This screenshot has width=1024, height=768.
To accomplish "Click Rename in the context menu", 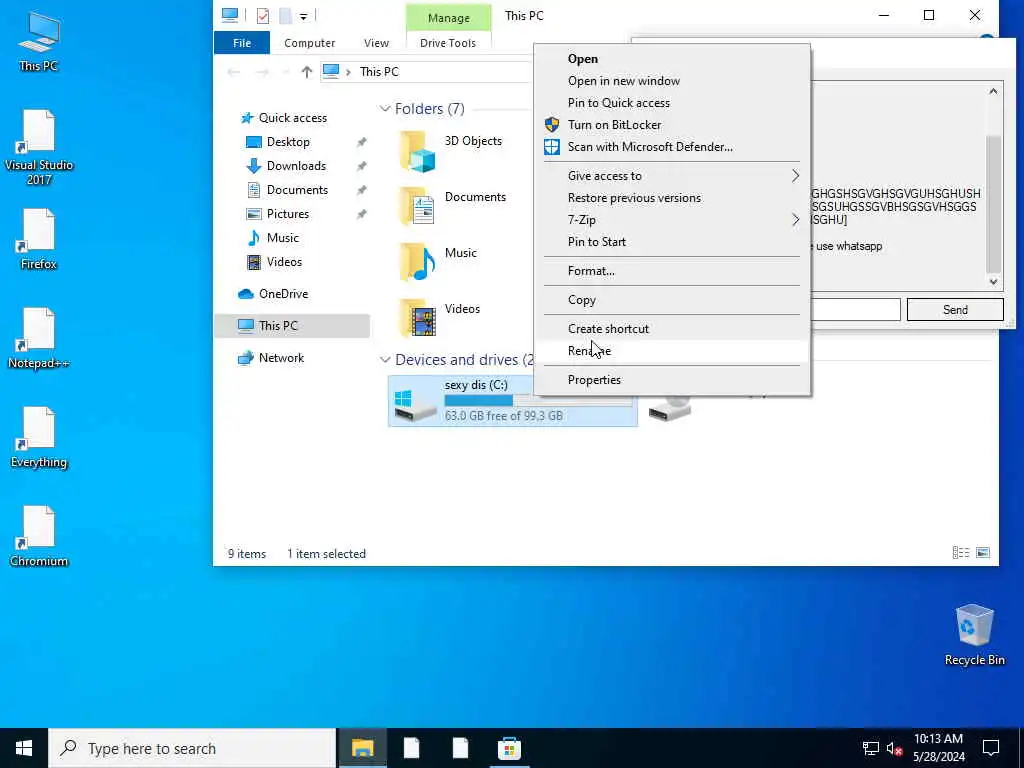I will pyautogui.click(x=673, y=351).
